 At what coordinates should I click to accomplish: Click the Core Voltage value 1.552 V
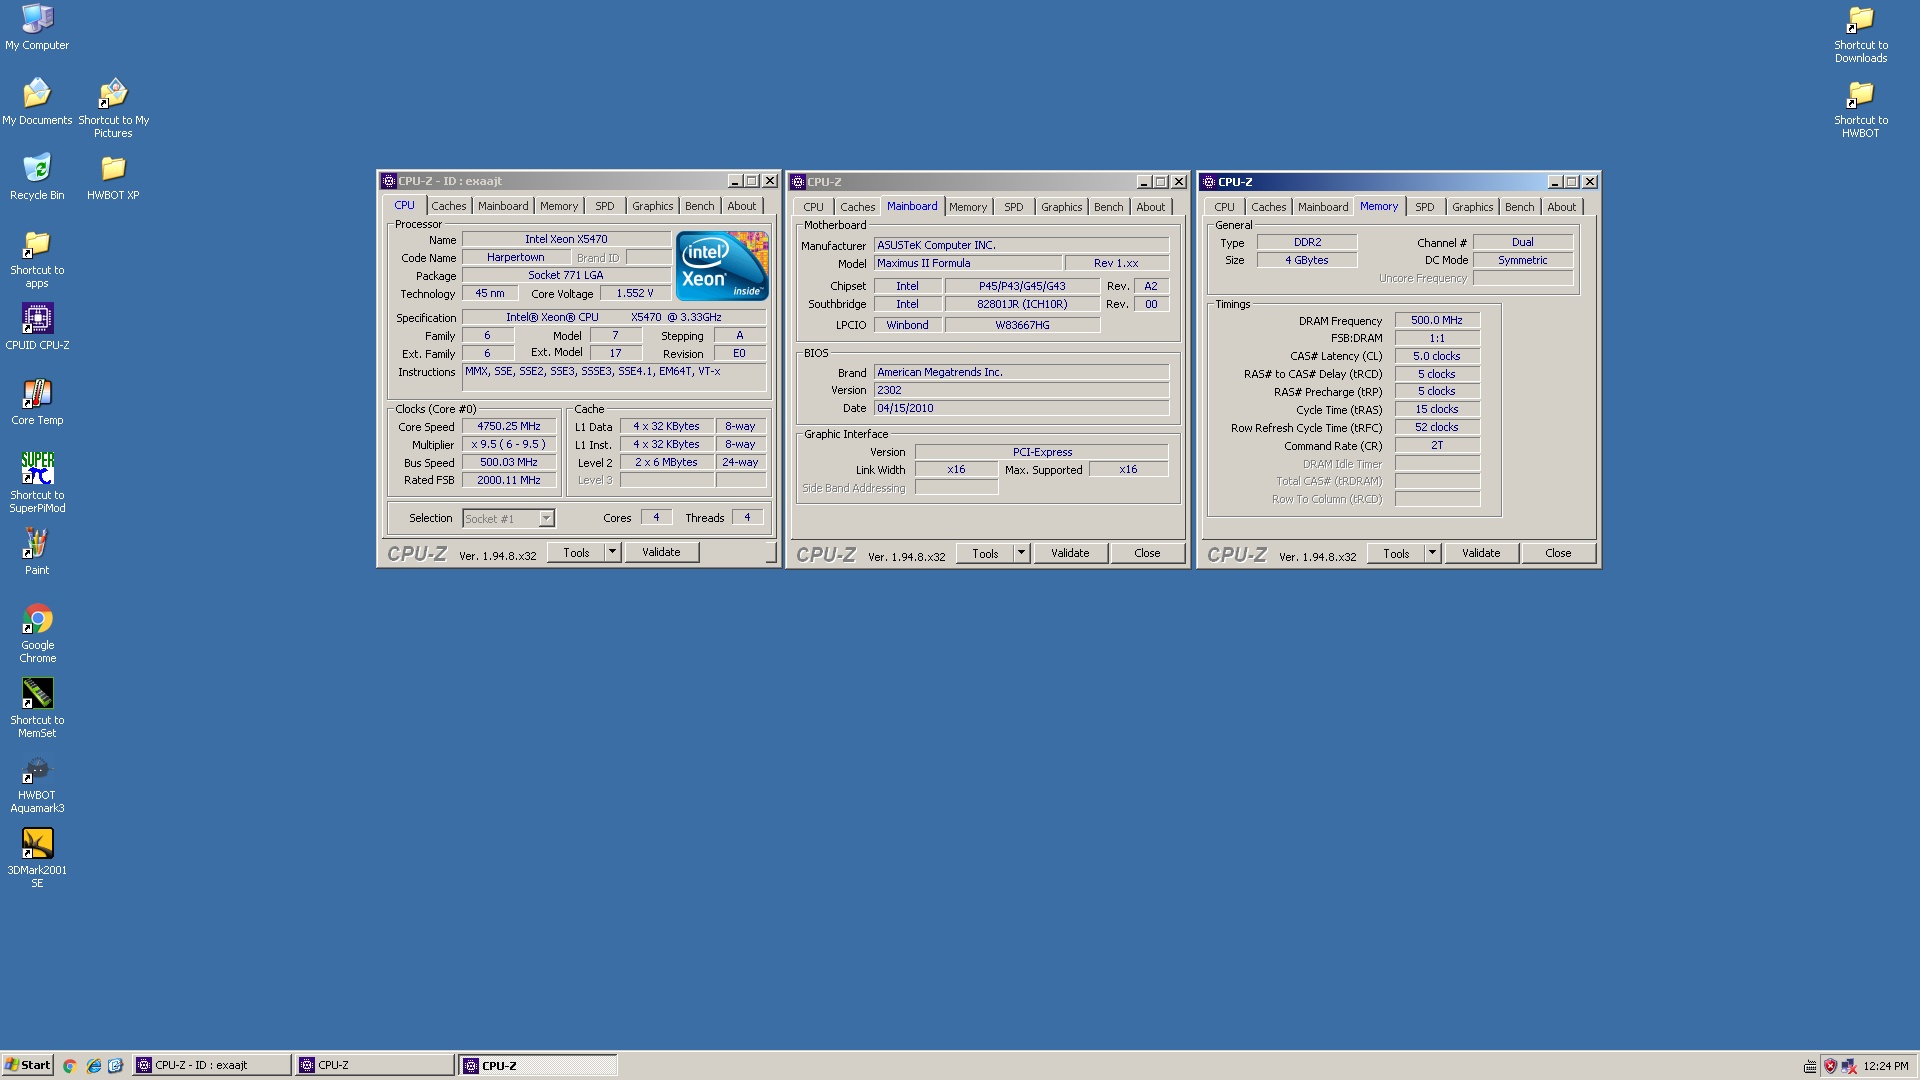coord(634,293)
